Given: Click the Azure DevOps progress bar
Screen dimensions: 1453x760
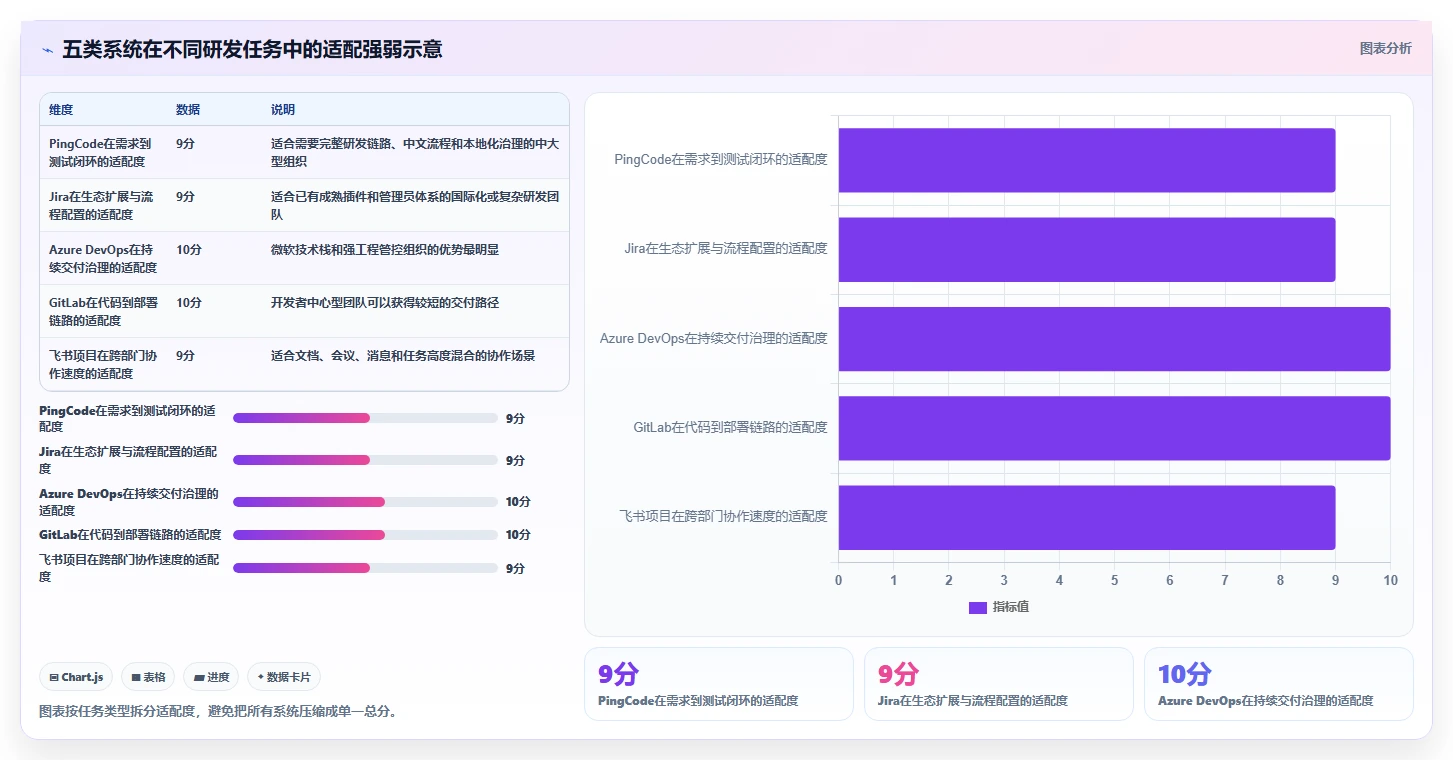Looking at the screenshot, I should [365, 502].
